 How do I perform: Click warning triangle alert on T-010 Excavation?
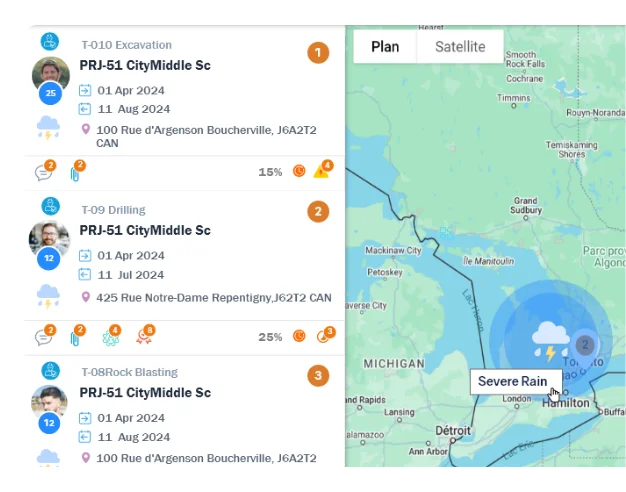(321, 171)
